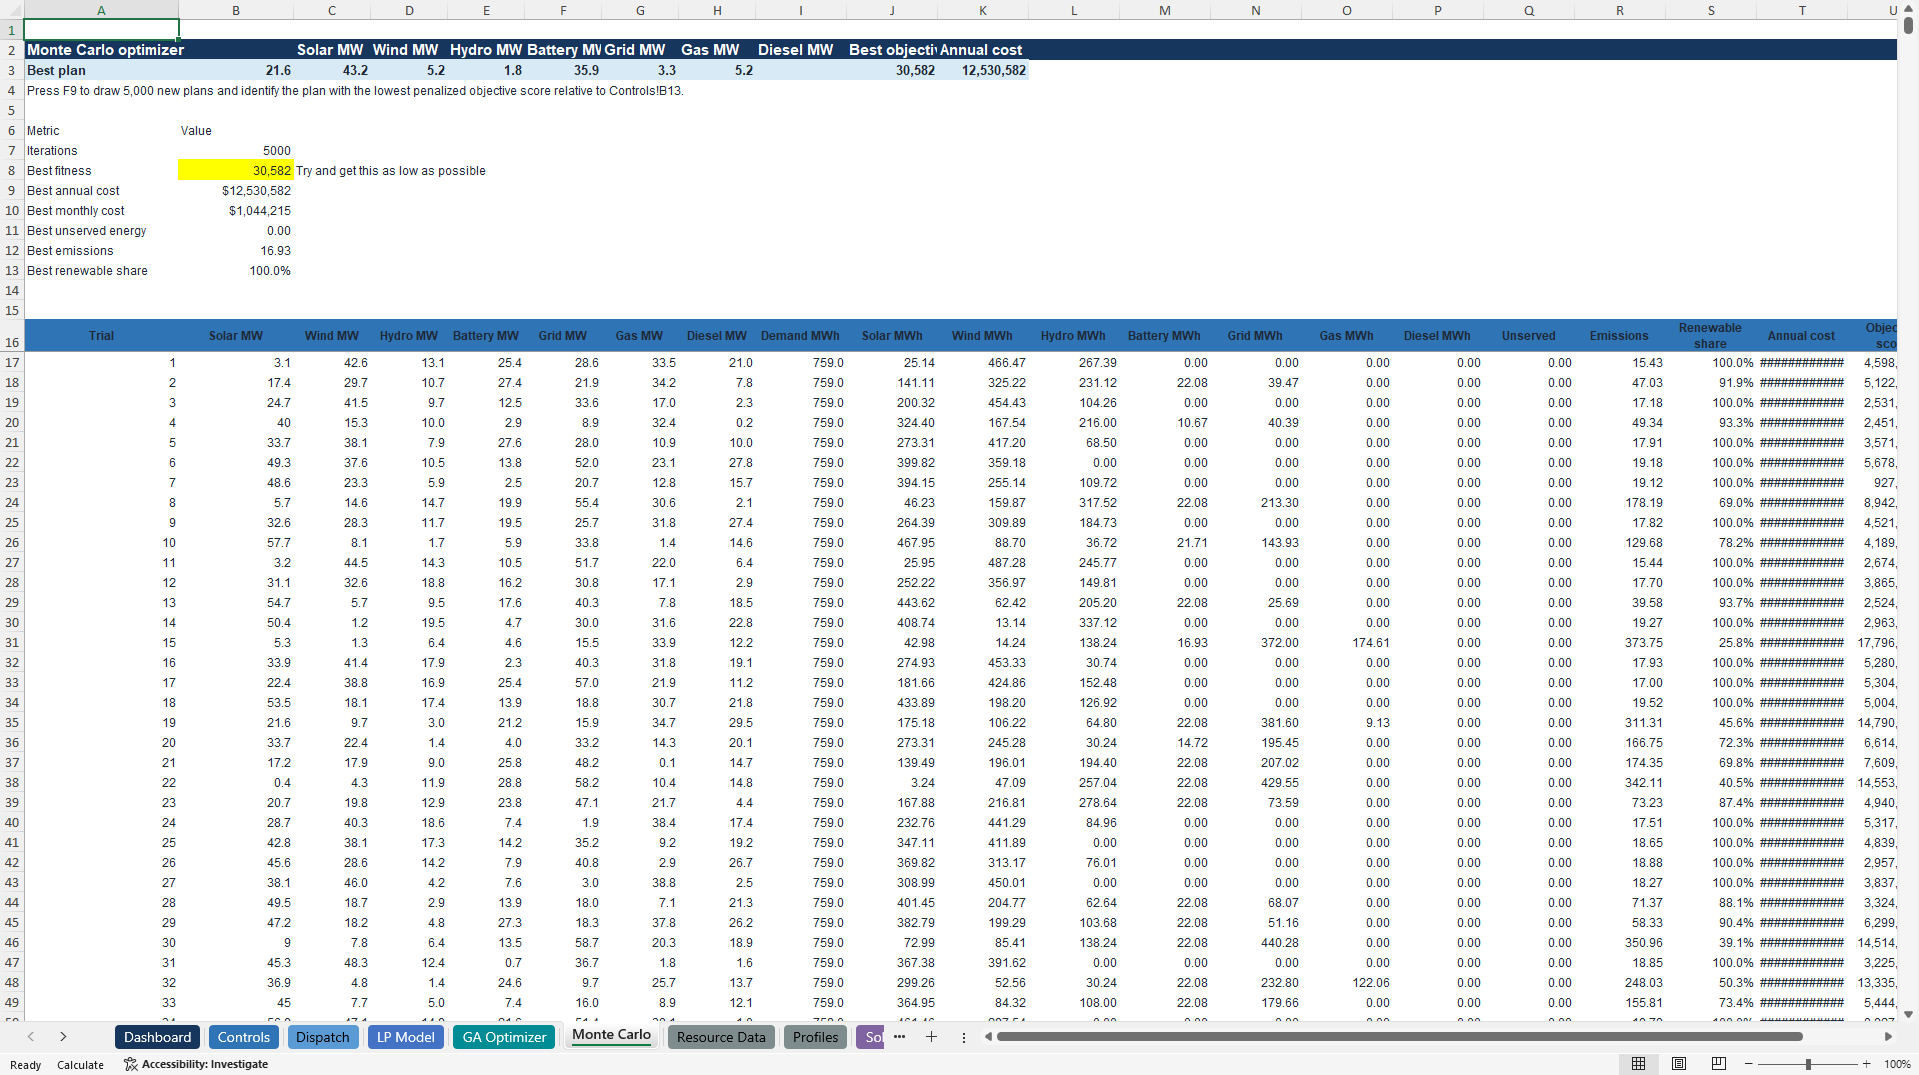
Task: Select the Trial column header
Action: 101,336
